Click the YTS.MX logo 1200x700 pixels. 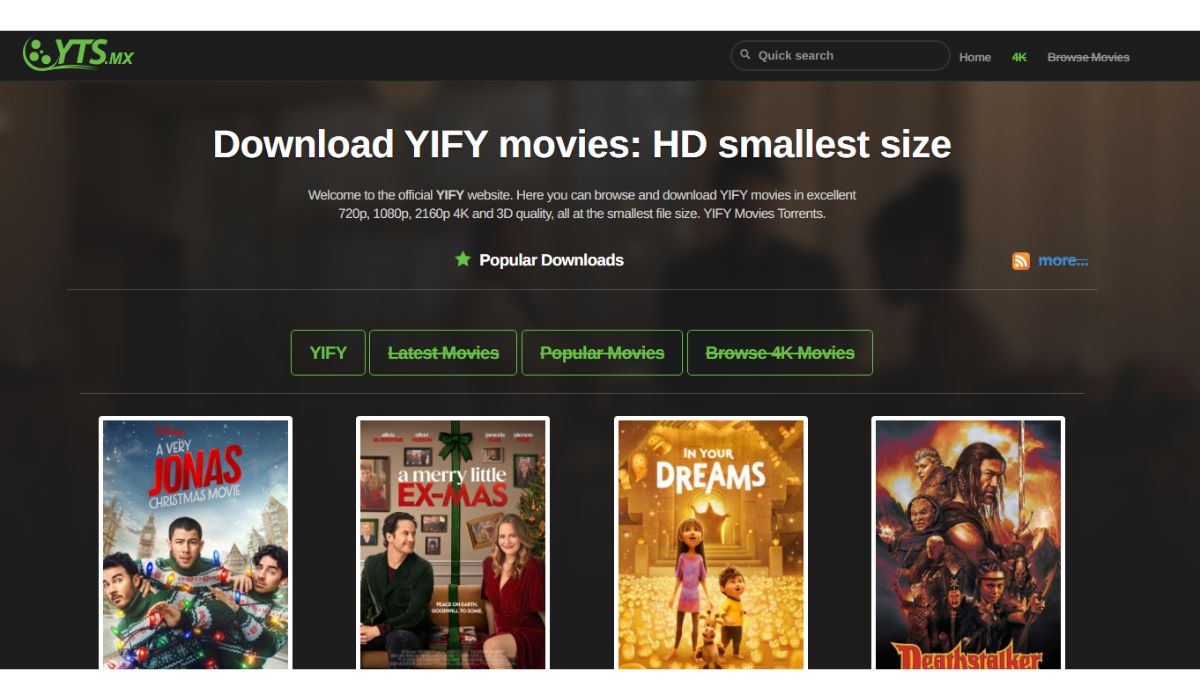(78, 54)
